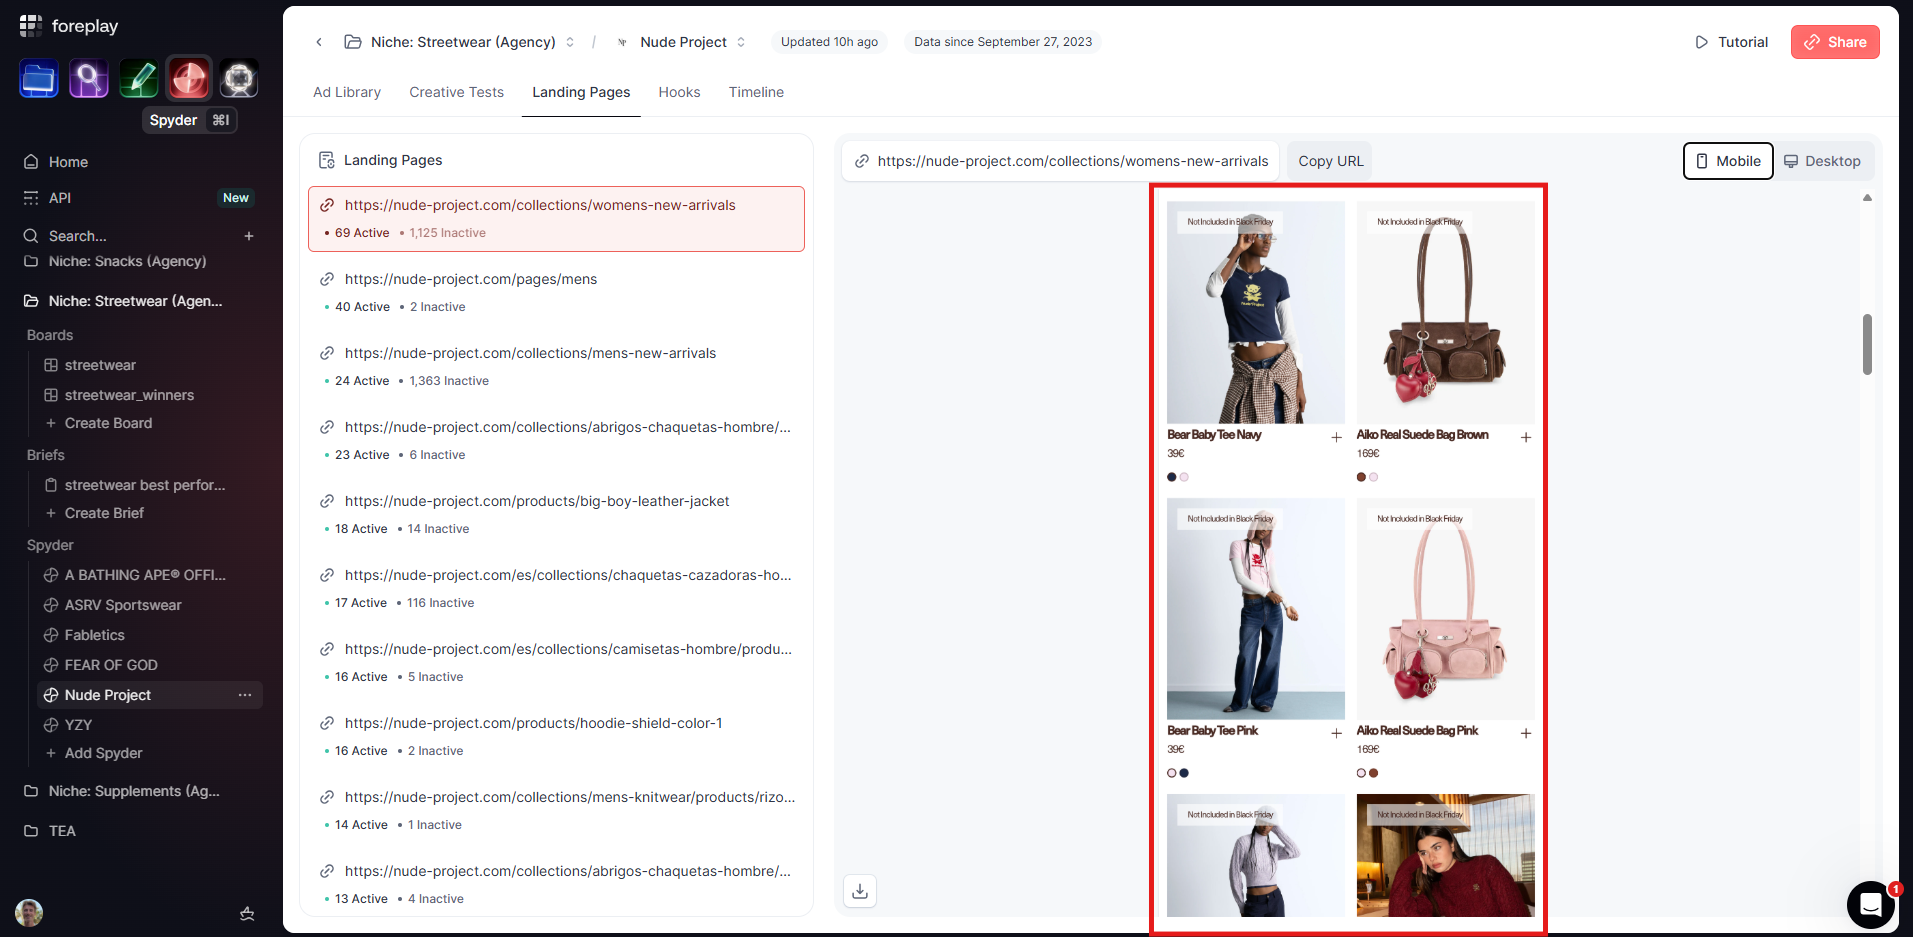Open user profile avatar
The height and width of the screenshot is (937, 1913).
[29, 913]
